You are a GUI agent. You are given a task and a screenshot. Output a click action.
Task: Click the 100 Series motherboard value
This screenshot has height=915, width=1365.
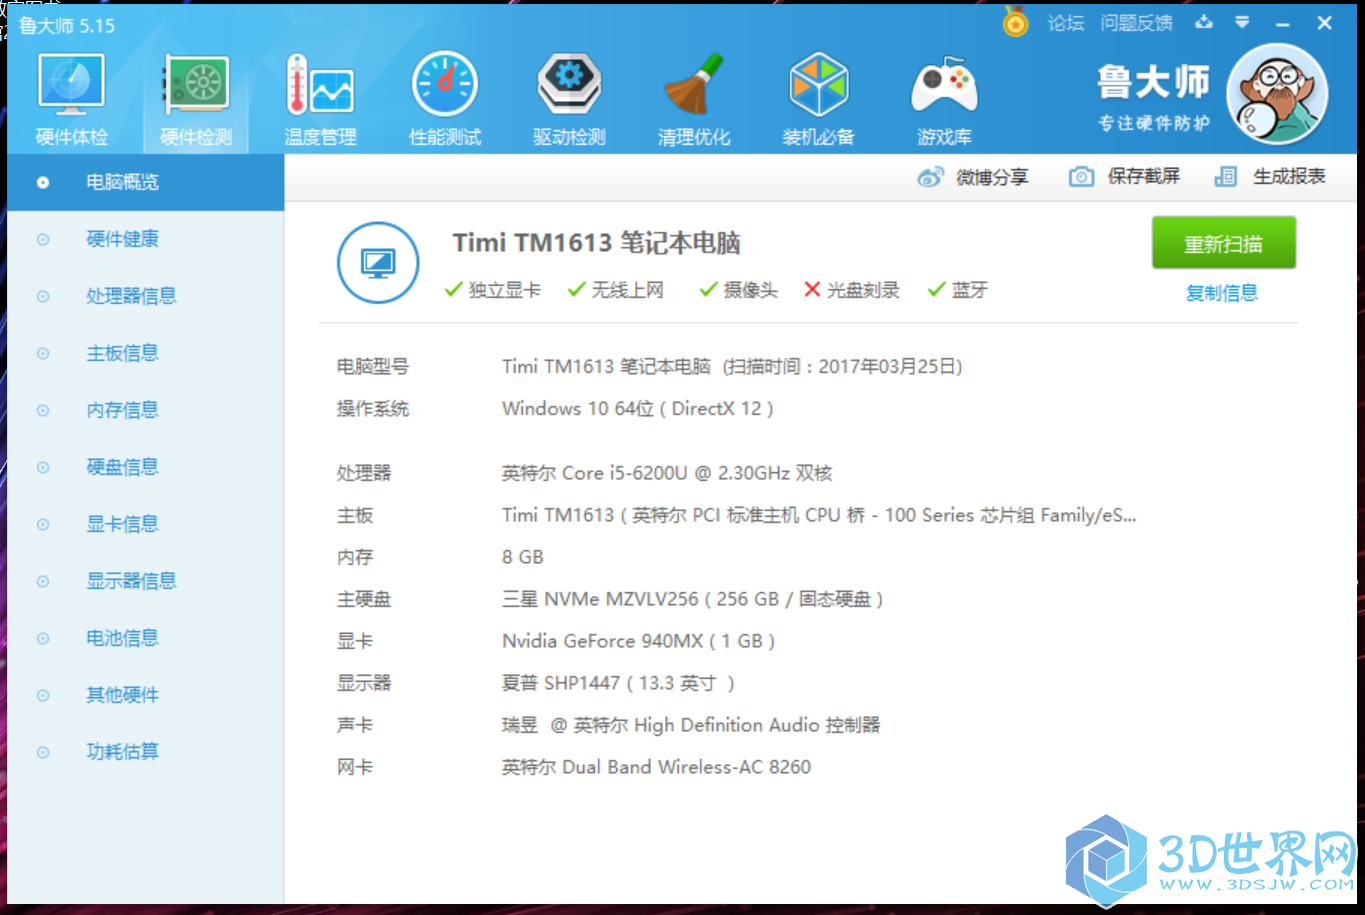pyautogui.click(x=819, y=515)
